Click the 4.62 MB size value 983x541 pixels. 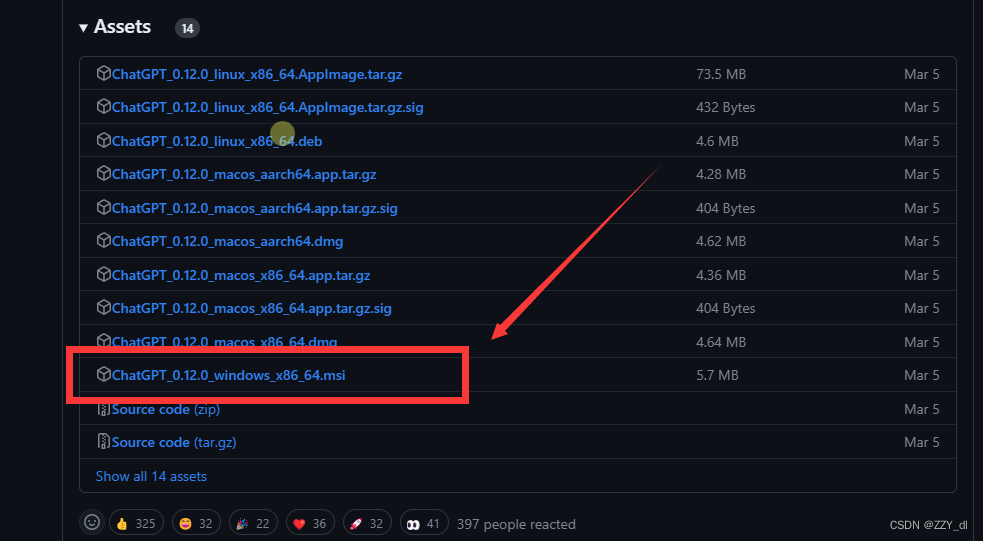pyautogui.click(x=721, y=241)
